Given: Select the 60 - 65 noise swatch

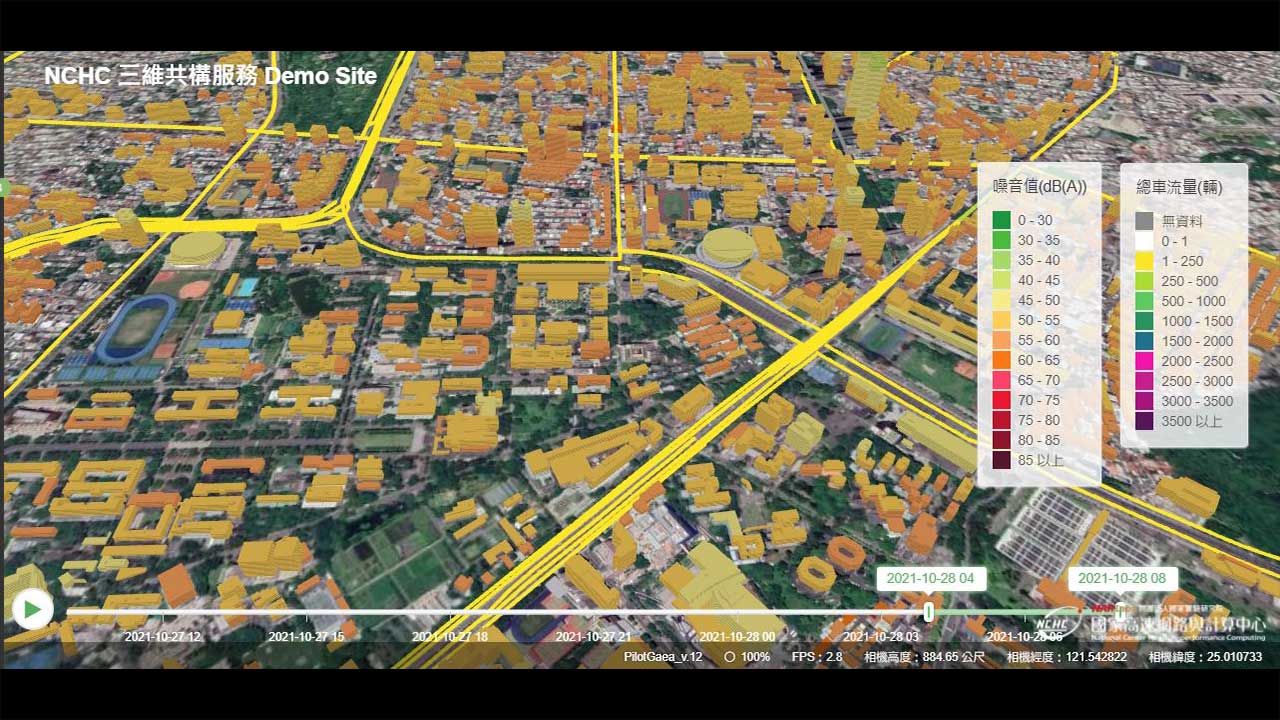Looking at the screenshot, I should (x=1001, y=360).
